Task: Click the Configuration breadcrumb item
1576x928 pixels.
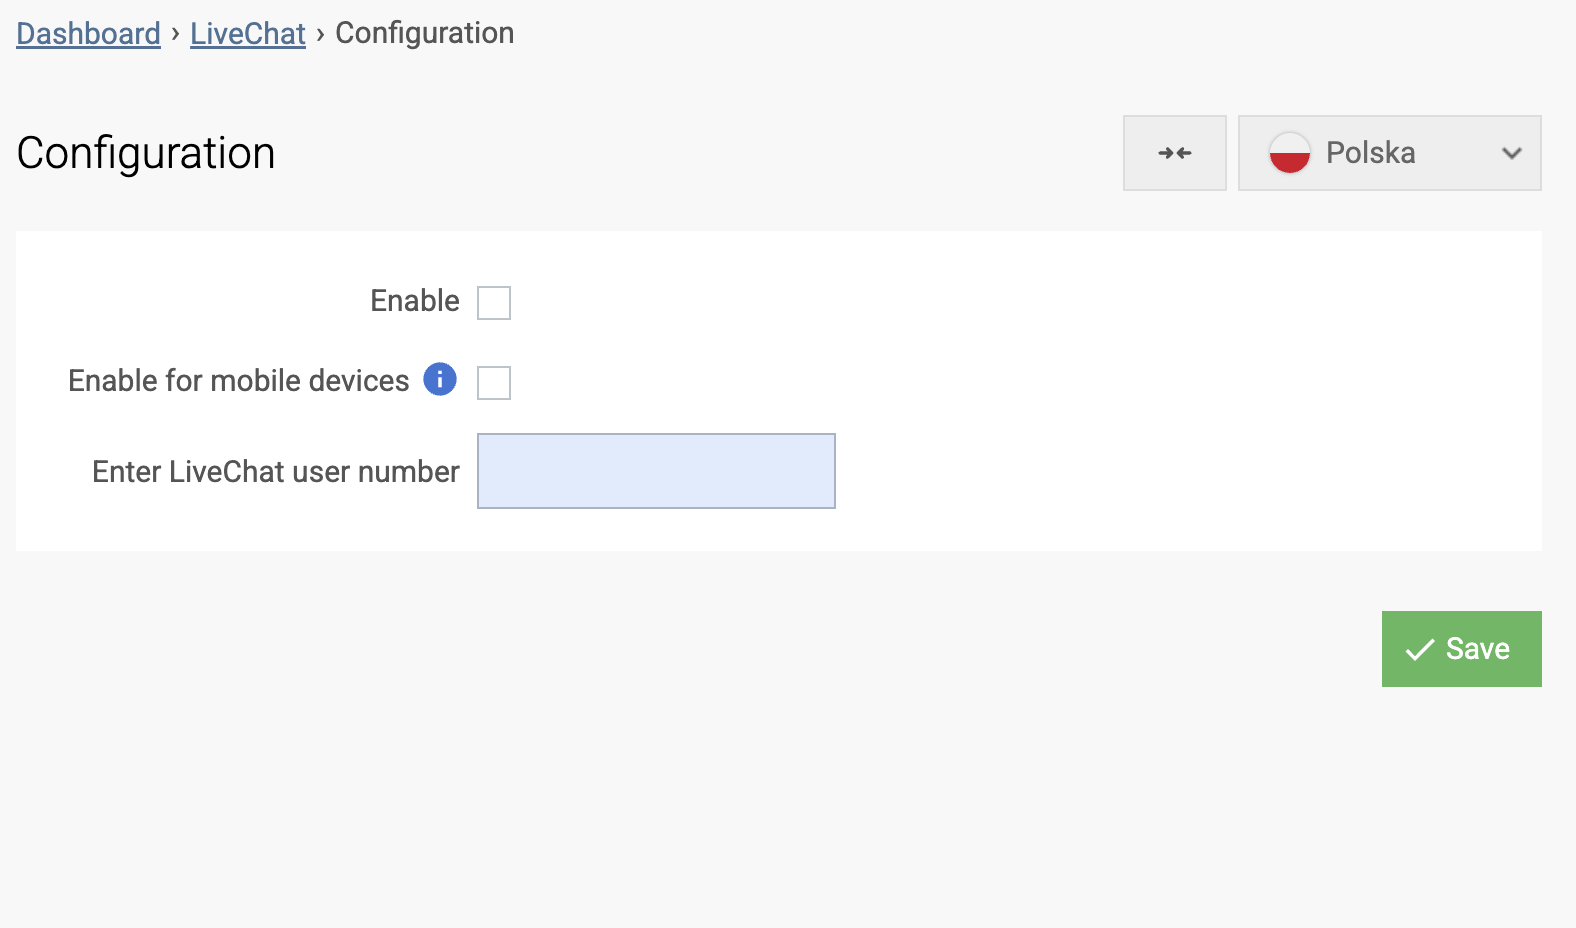Action: point(424,33)
